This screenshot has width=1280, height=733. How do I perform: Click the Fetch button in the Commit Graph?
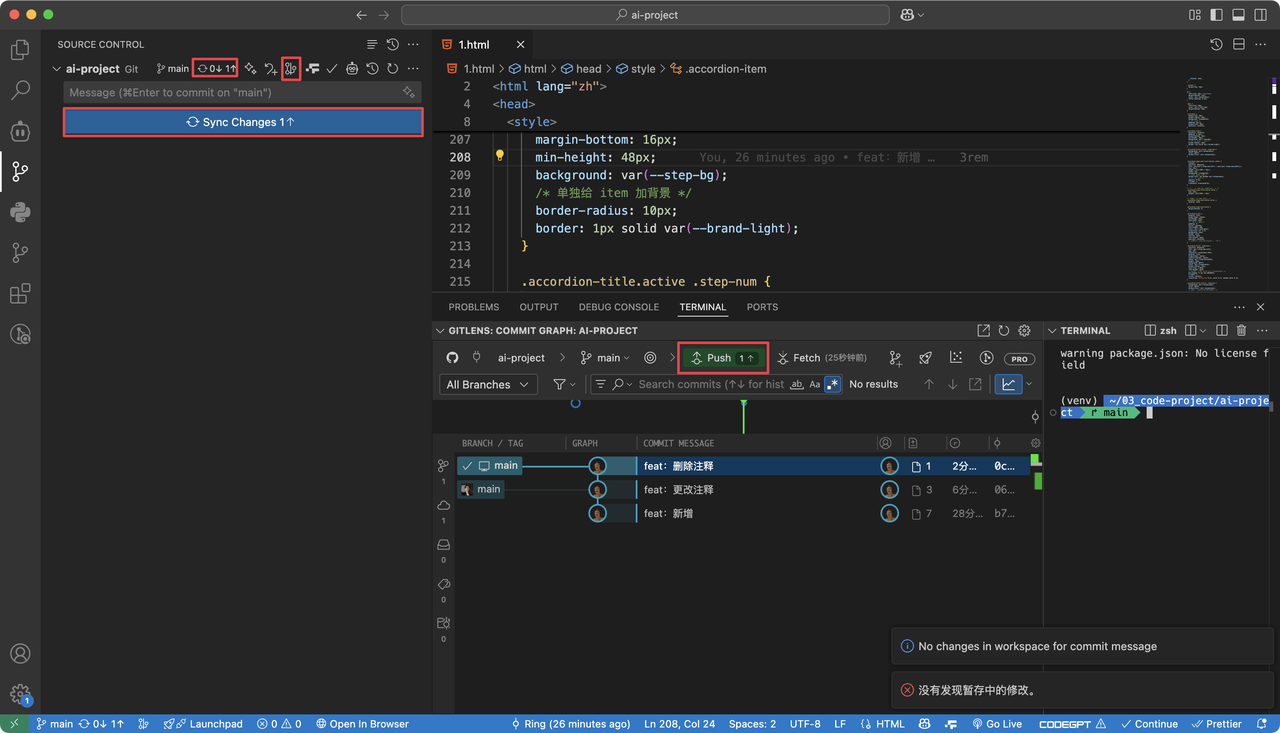pos(820,358)
